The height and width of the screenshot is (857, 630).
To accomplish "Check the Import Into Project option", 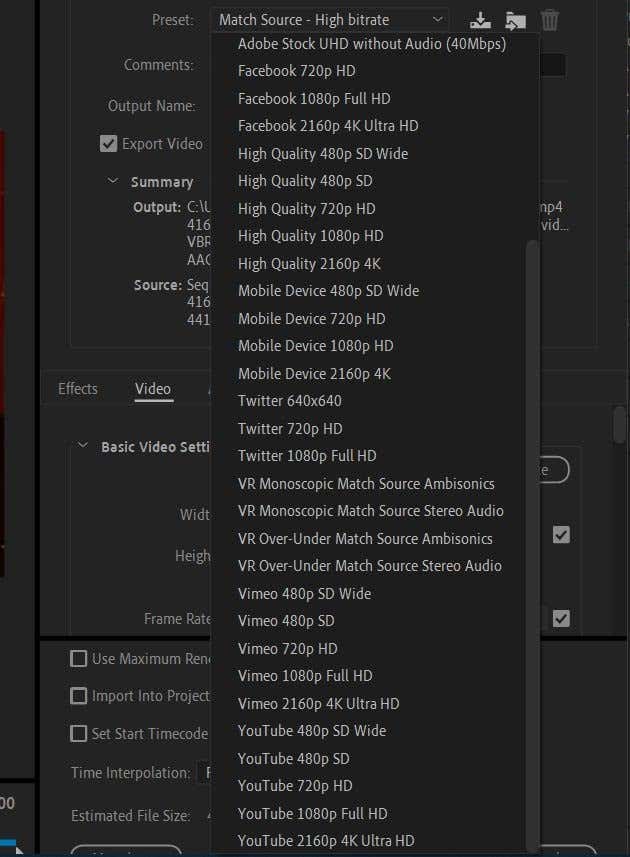I will [x=78, y=696].
